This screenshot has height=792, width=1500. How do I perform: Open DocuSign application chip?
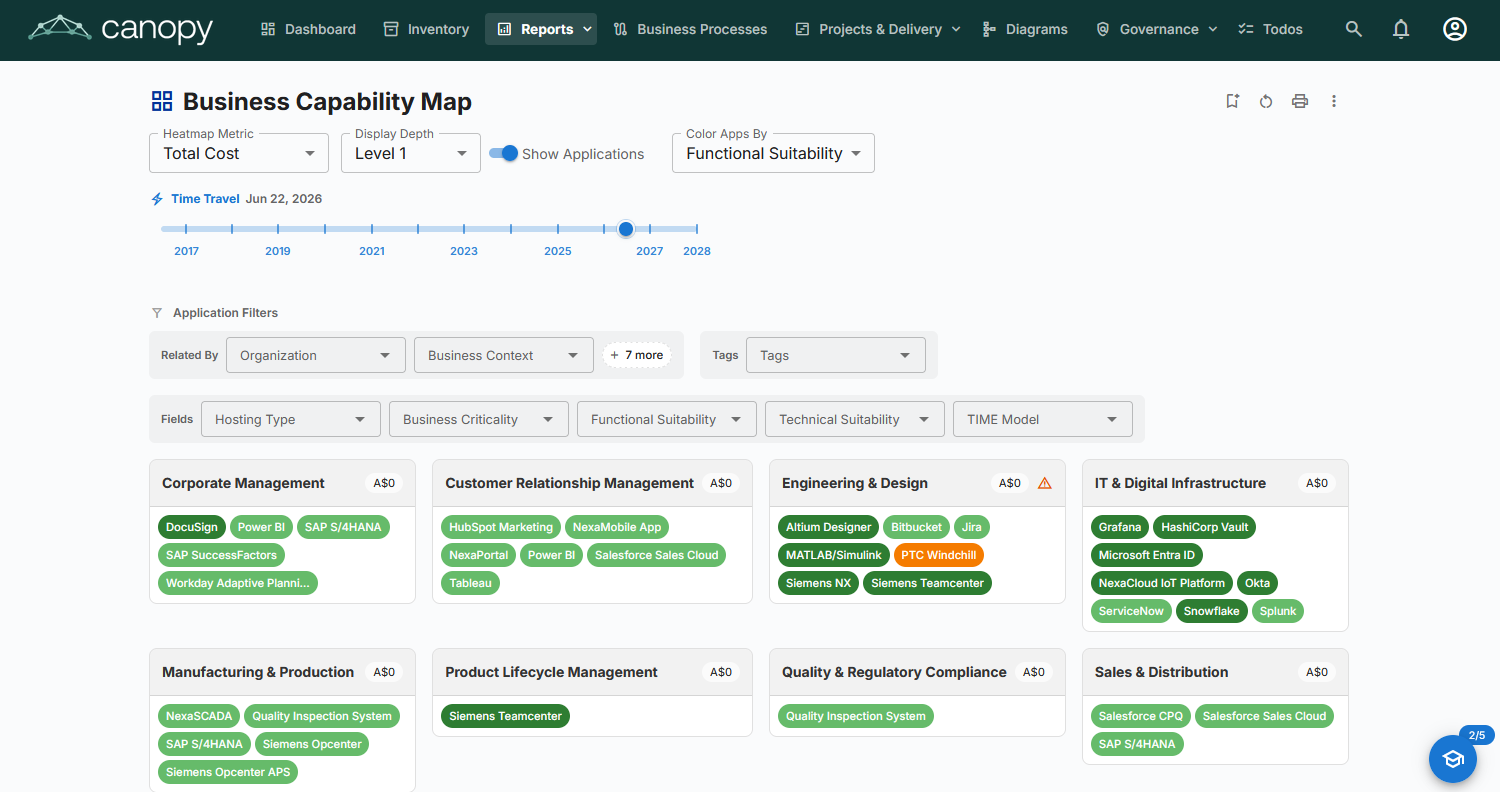pyautogui.click(x=192, y=527)
